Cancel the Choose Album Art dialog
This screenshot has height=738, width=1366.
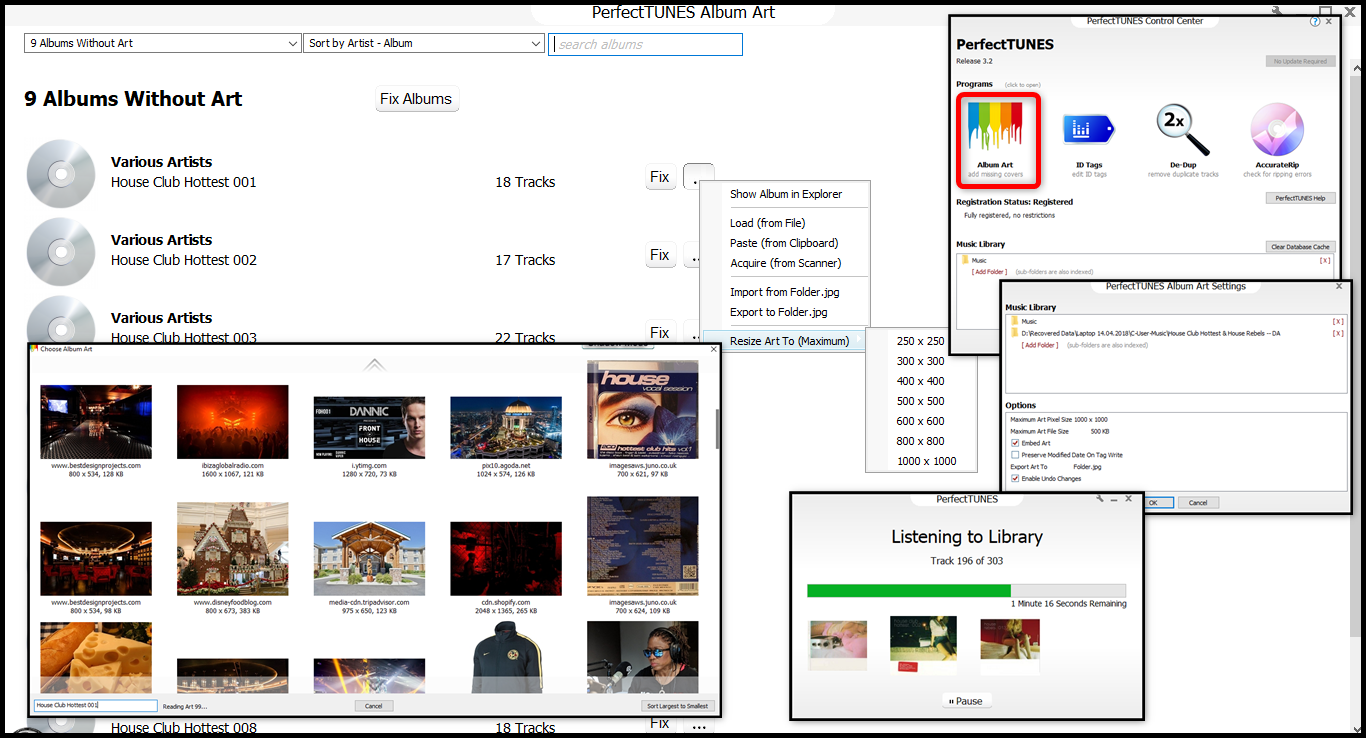coord(373,706)
